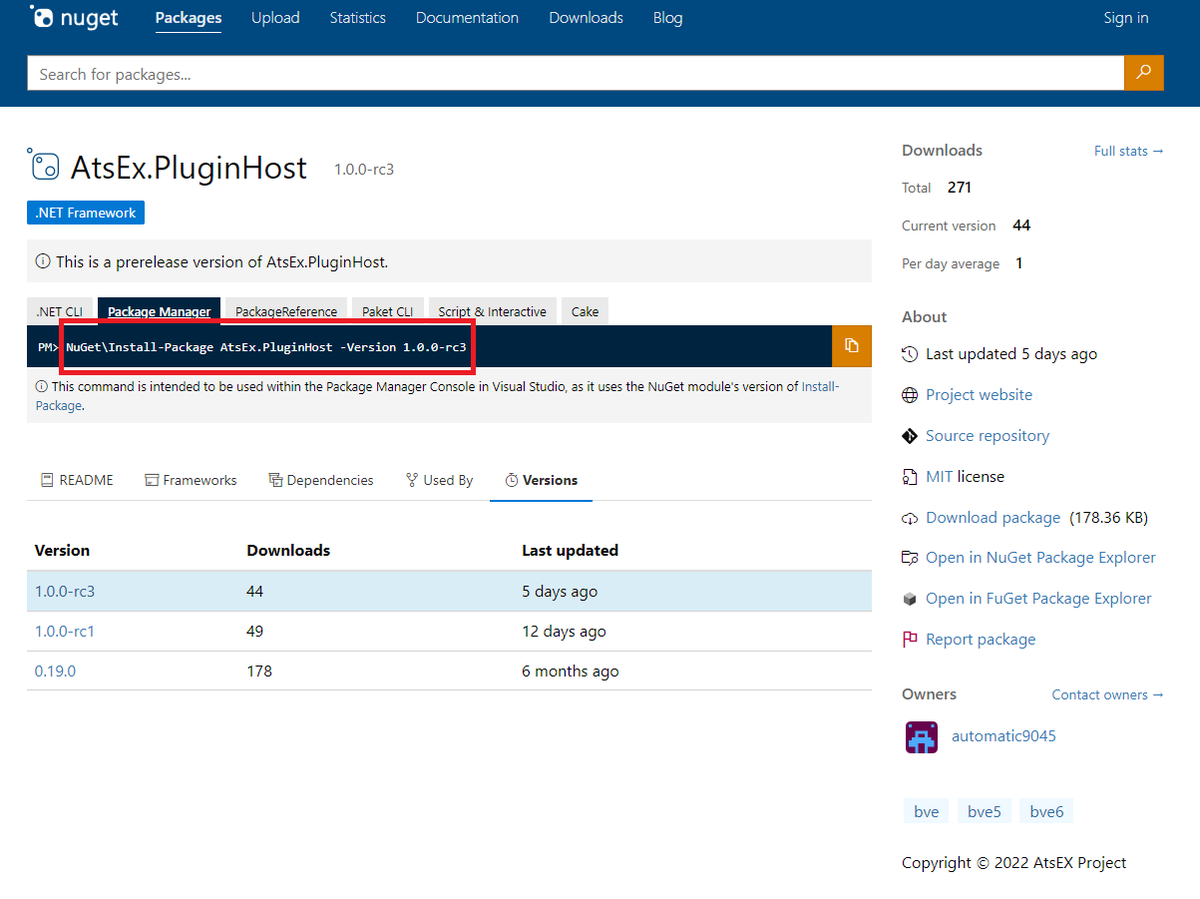Open the README tab
Viewport: 1200px width, 899px height.
click(x=77, y=480)
